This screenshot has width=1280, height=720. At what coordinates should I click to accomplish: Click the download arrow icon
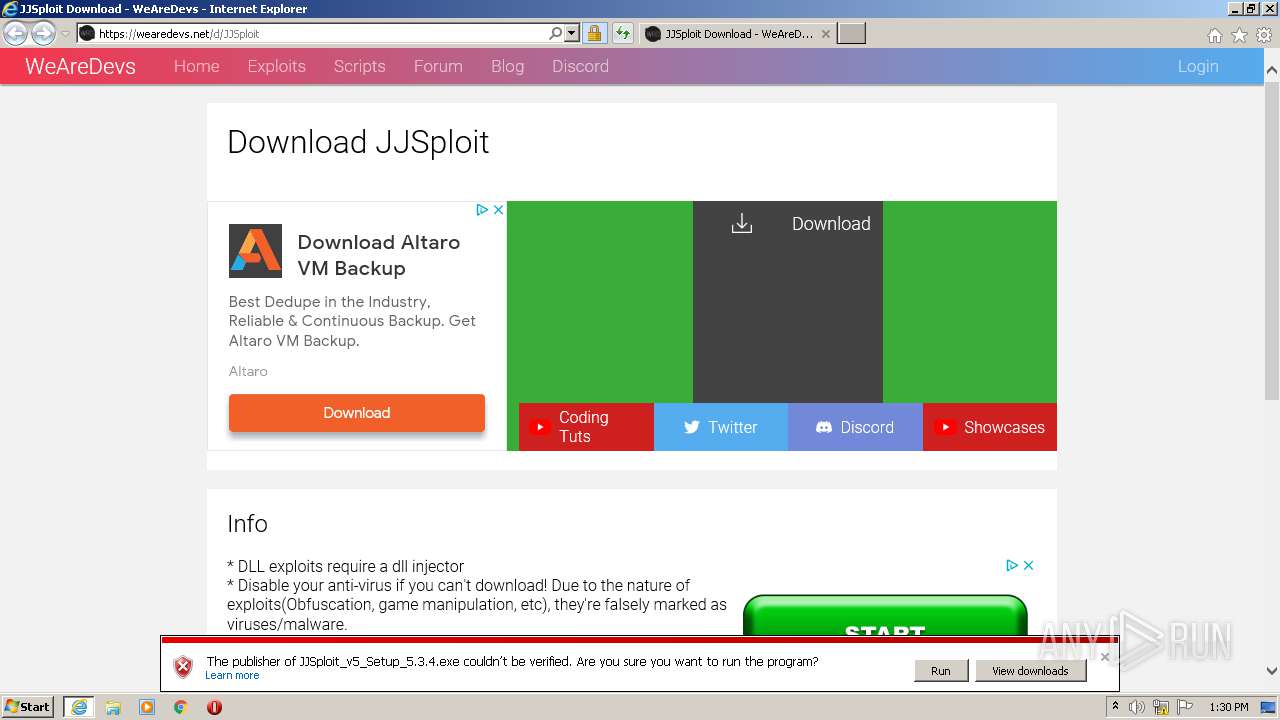(742, 223)
